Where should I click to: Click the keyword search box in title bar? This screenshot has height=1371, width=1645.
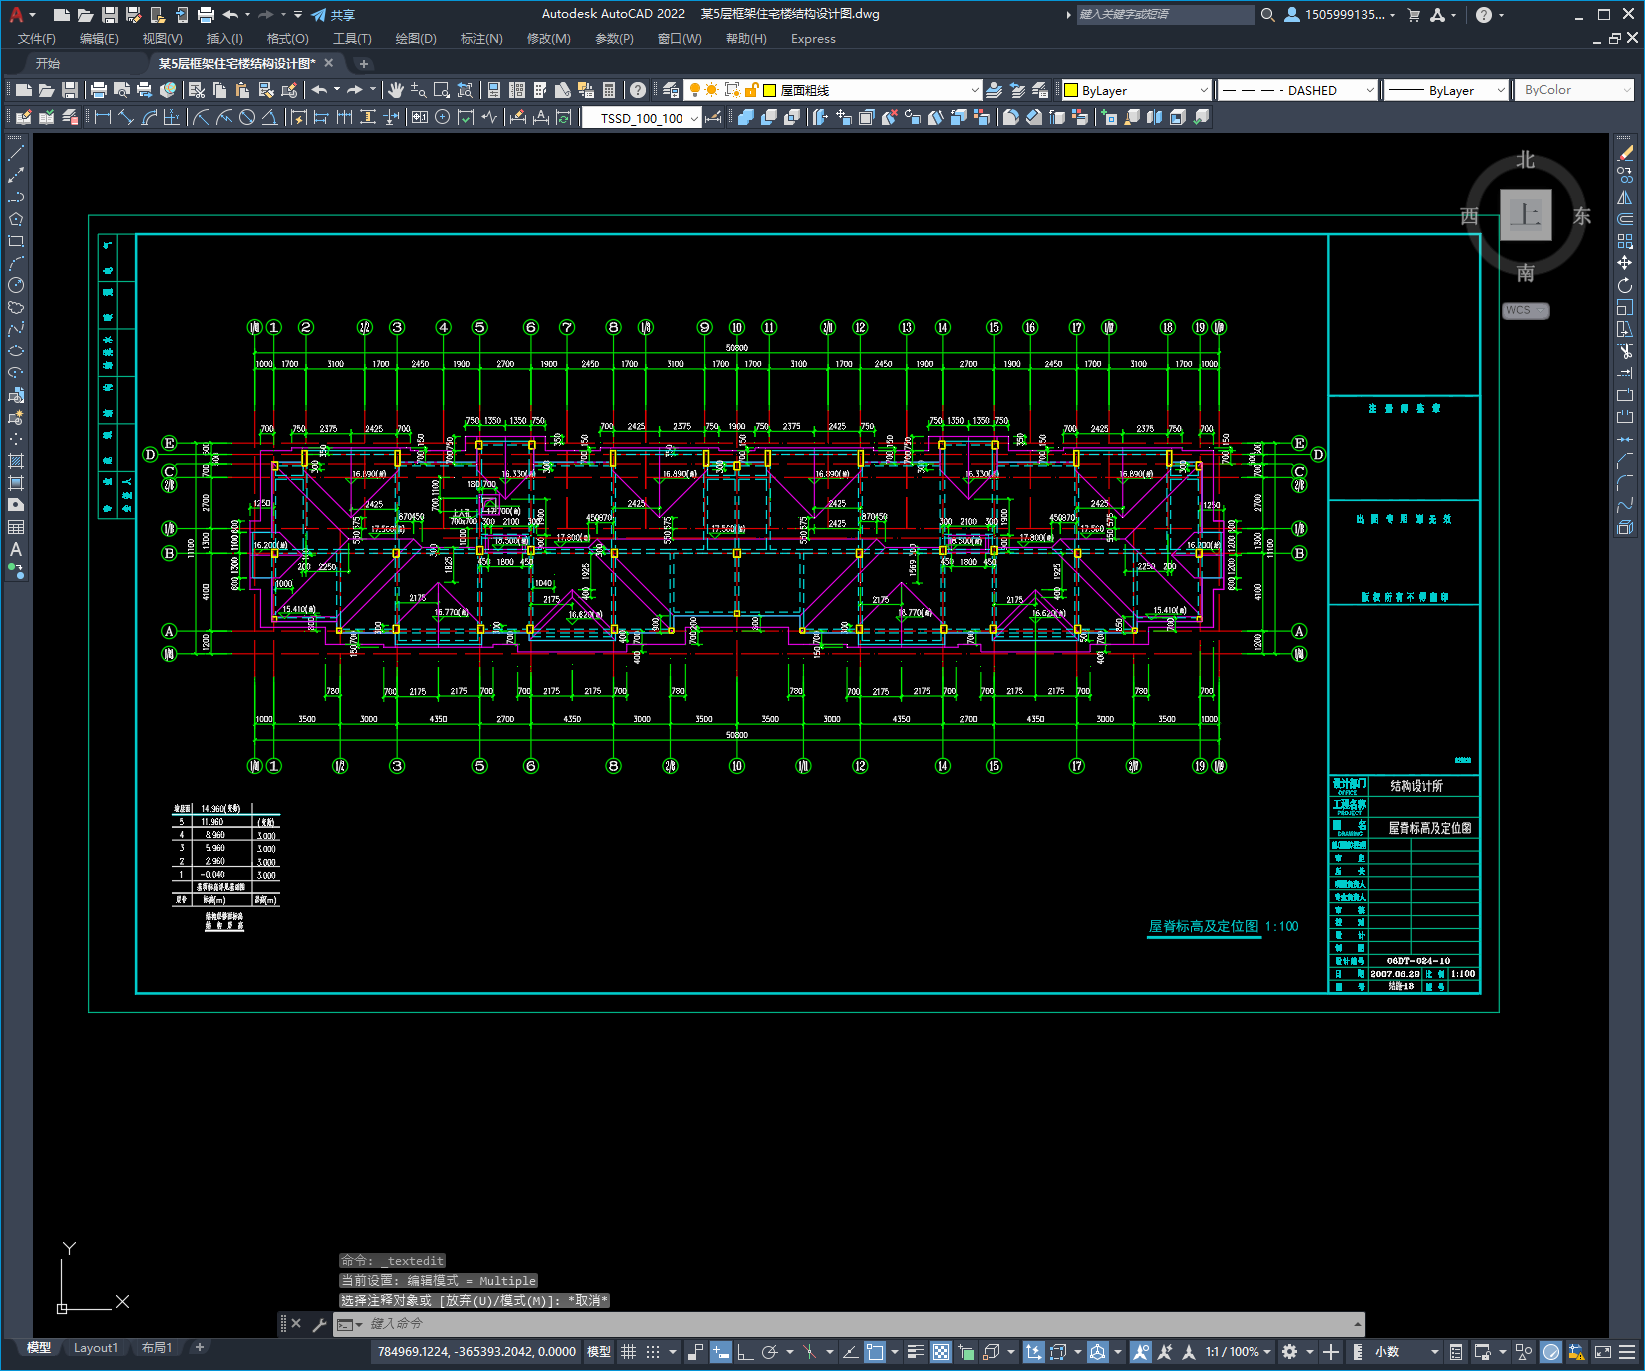tap(1165, 15)
